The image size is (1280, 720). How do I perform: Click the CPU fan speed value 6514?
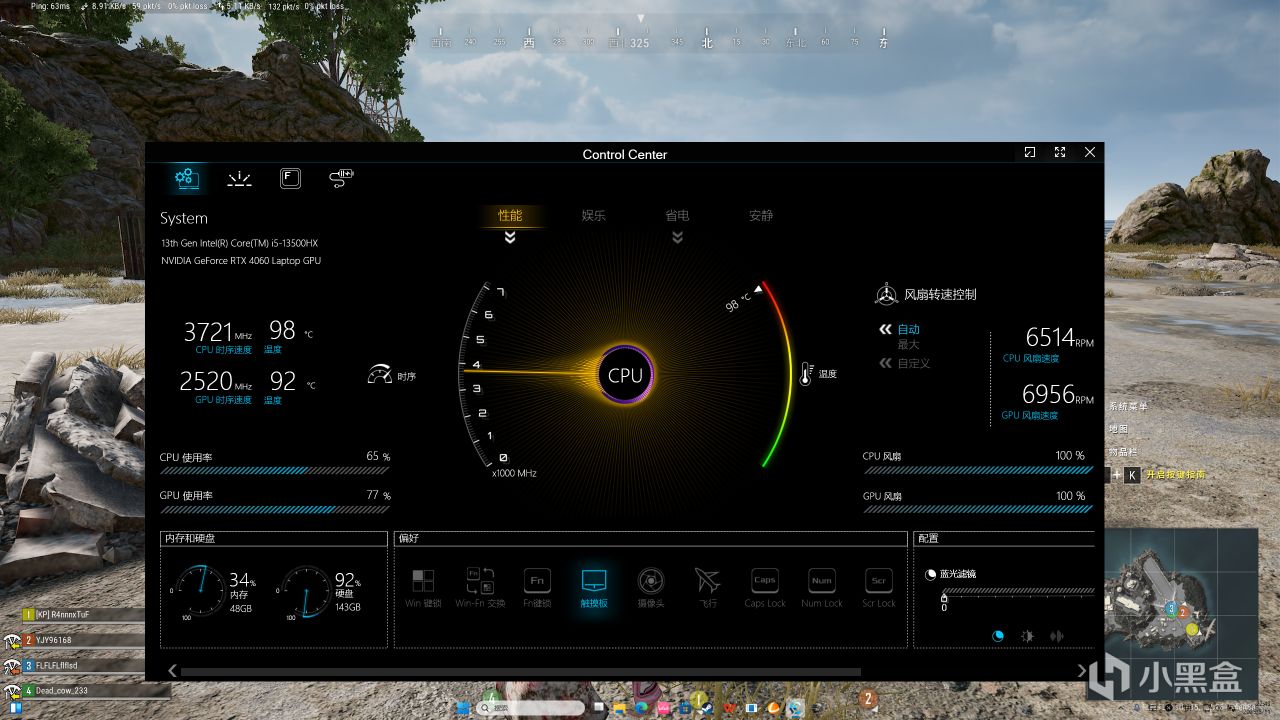(x=1050, y=337)
